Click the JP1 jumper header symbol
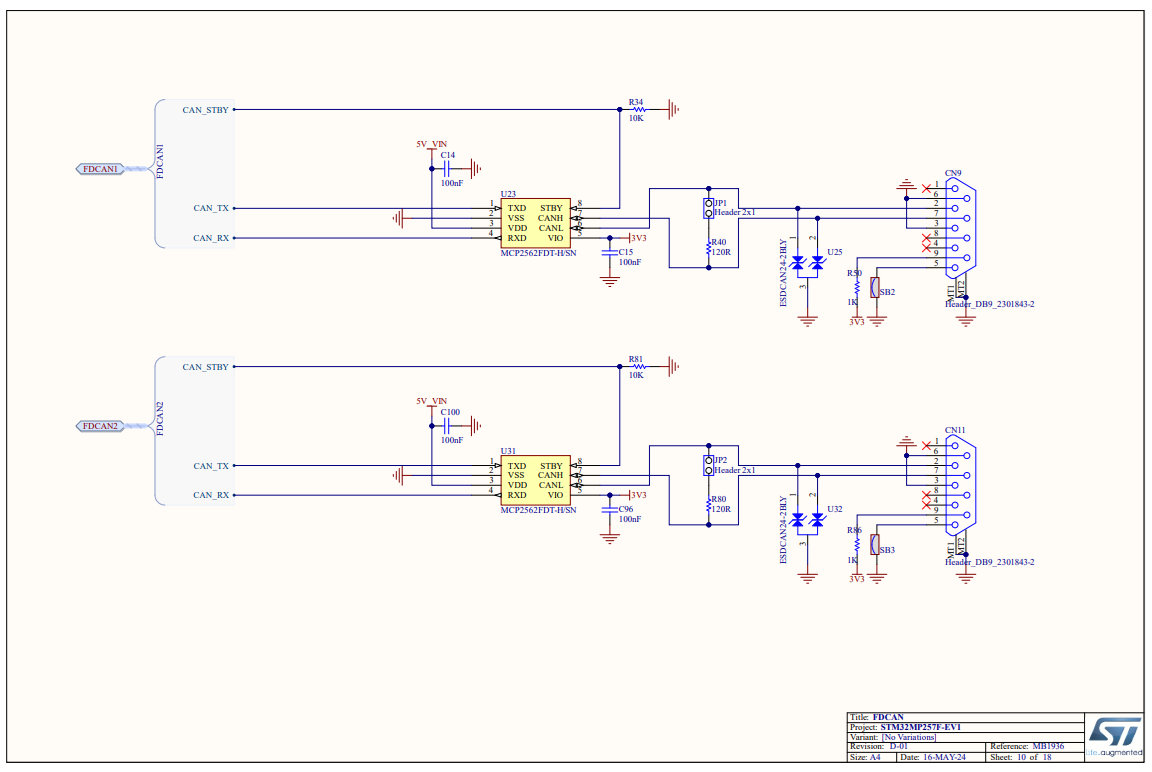This screenshot has height=772, width=1152. (x=708, y=209)
